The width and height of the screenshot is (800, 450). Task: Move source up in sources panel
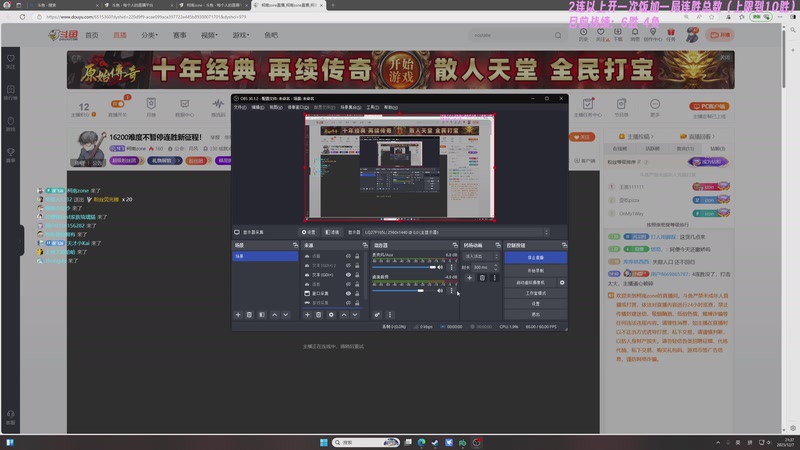pyautogui.click(x=344, y=315)
